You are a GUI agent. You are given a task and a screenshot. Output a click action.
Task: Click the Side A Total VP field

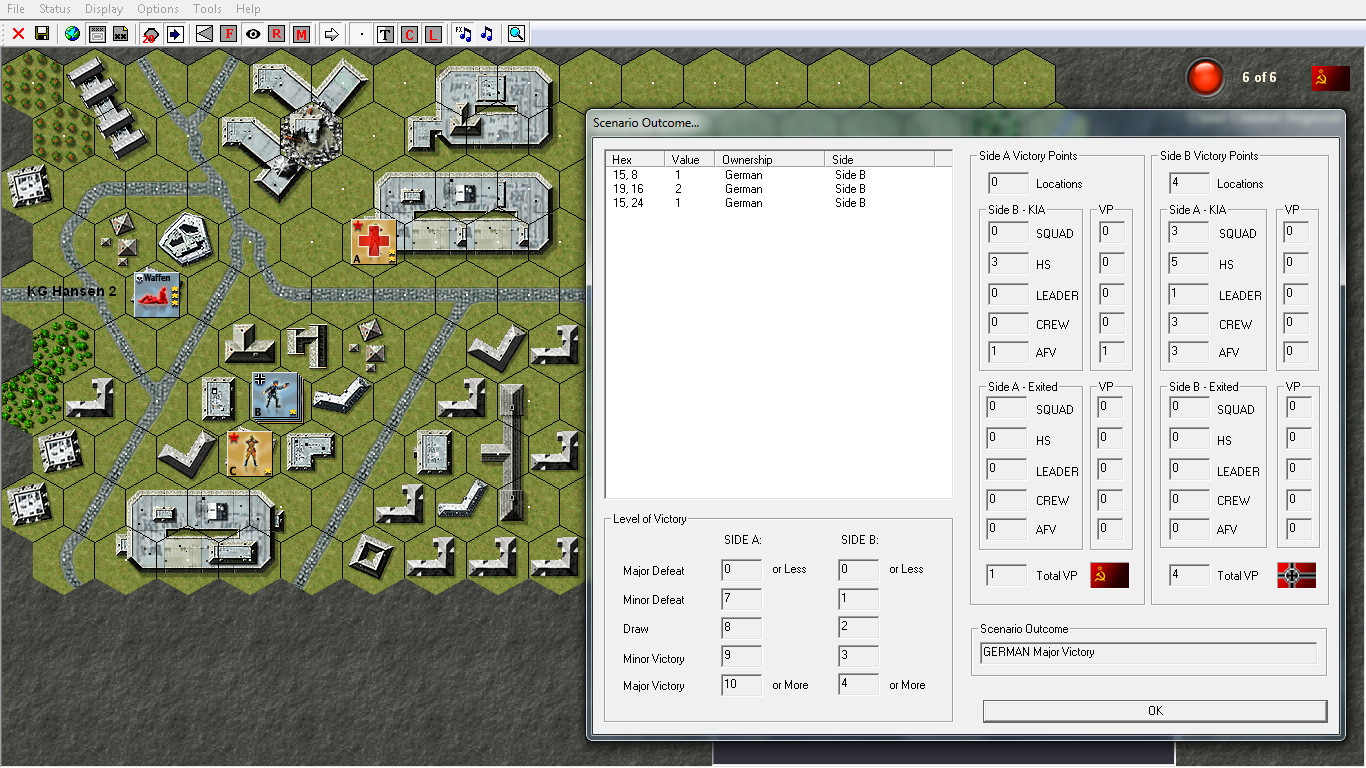(x=1006, y=575)
